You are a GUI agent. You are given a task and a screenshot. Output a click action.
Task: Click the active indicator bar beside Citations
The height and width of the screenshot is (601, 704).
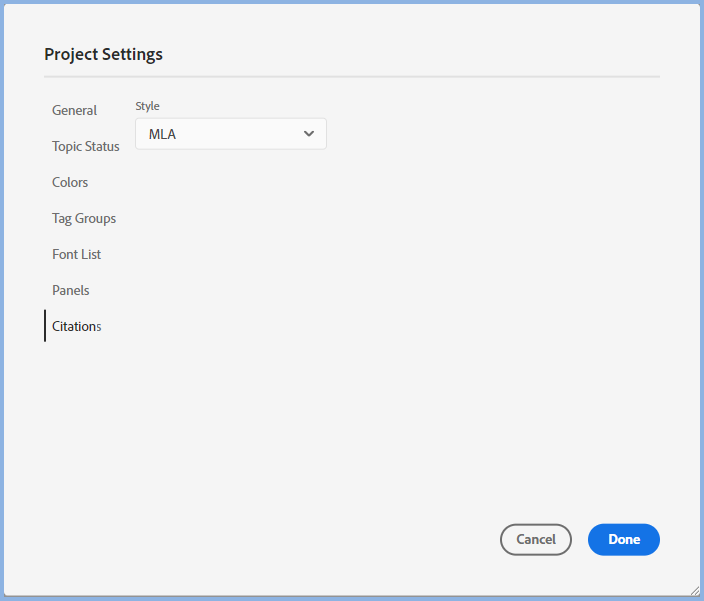pyautogui.click(x=45, y=326)
